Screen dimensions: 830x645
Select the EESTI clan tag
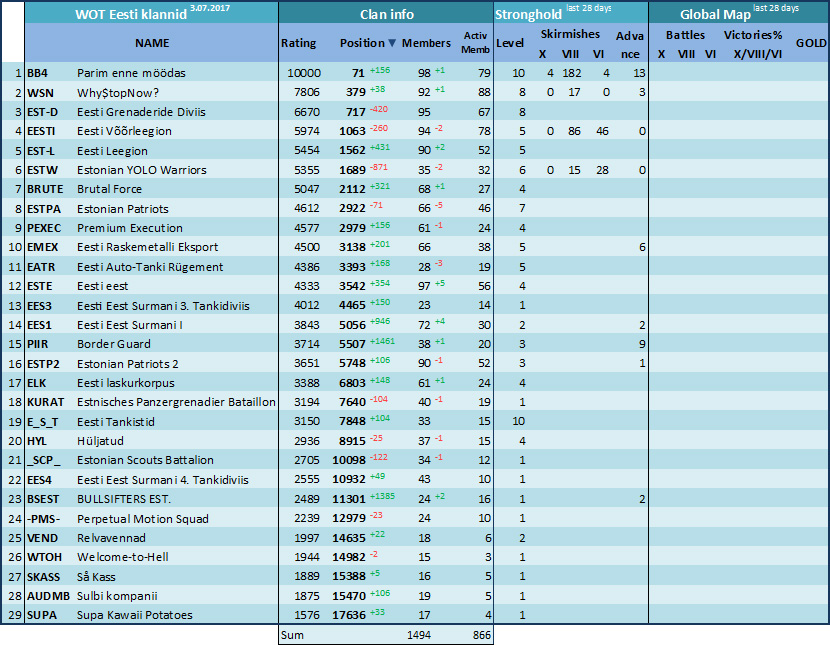[x=41, y=131]
